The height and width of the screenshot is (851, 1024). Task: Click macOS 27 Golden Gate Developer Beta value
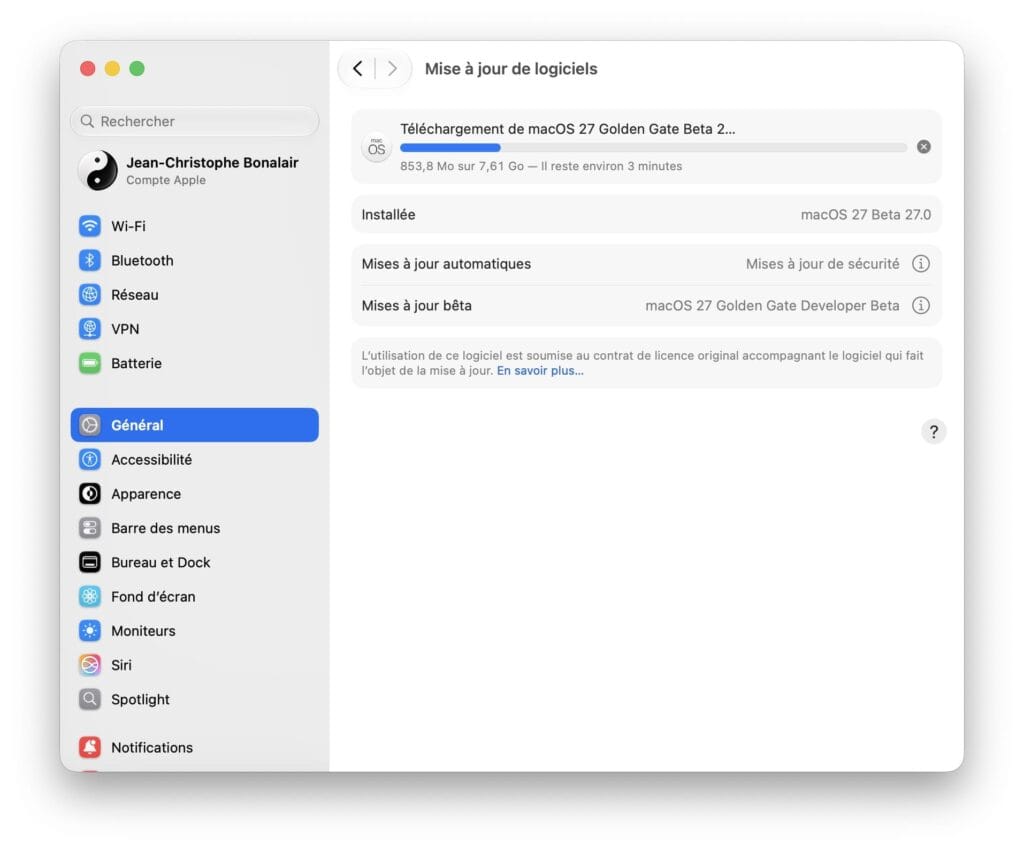coord(773,306)
